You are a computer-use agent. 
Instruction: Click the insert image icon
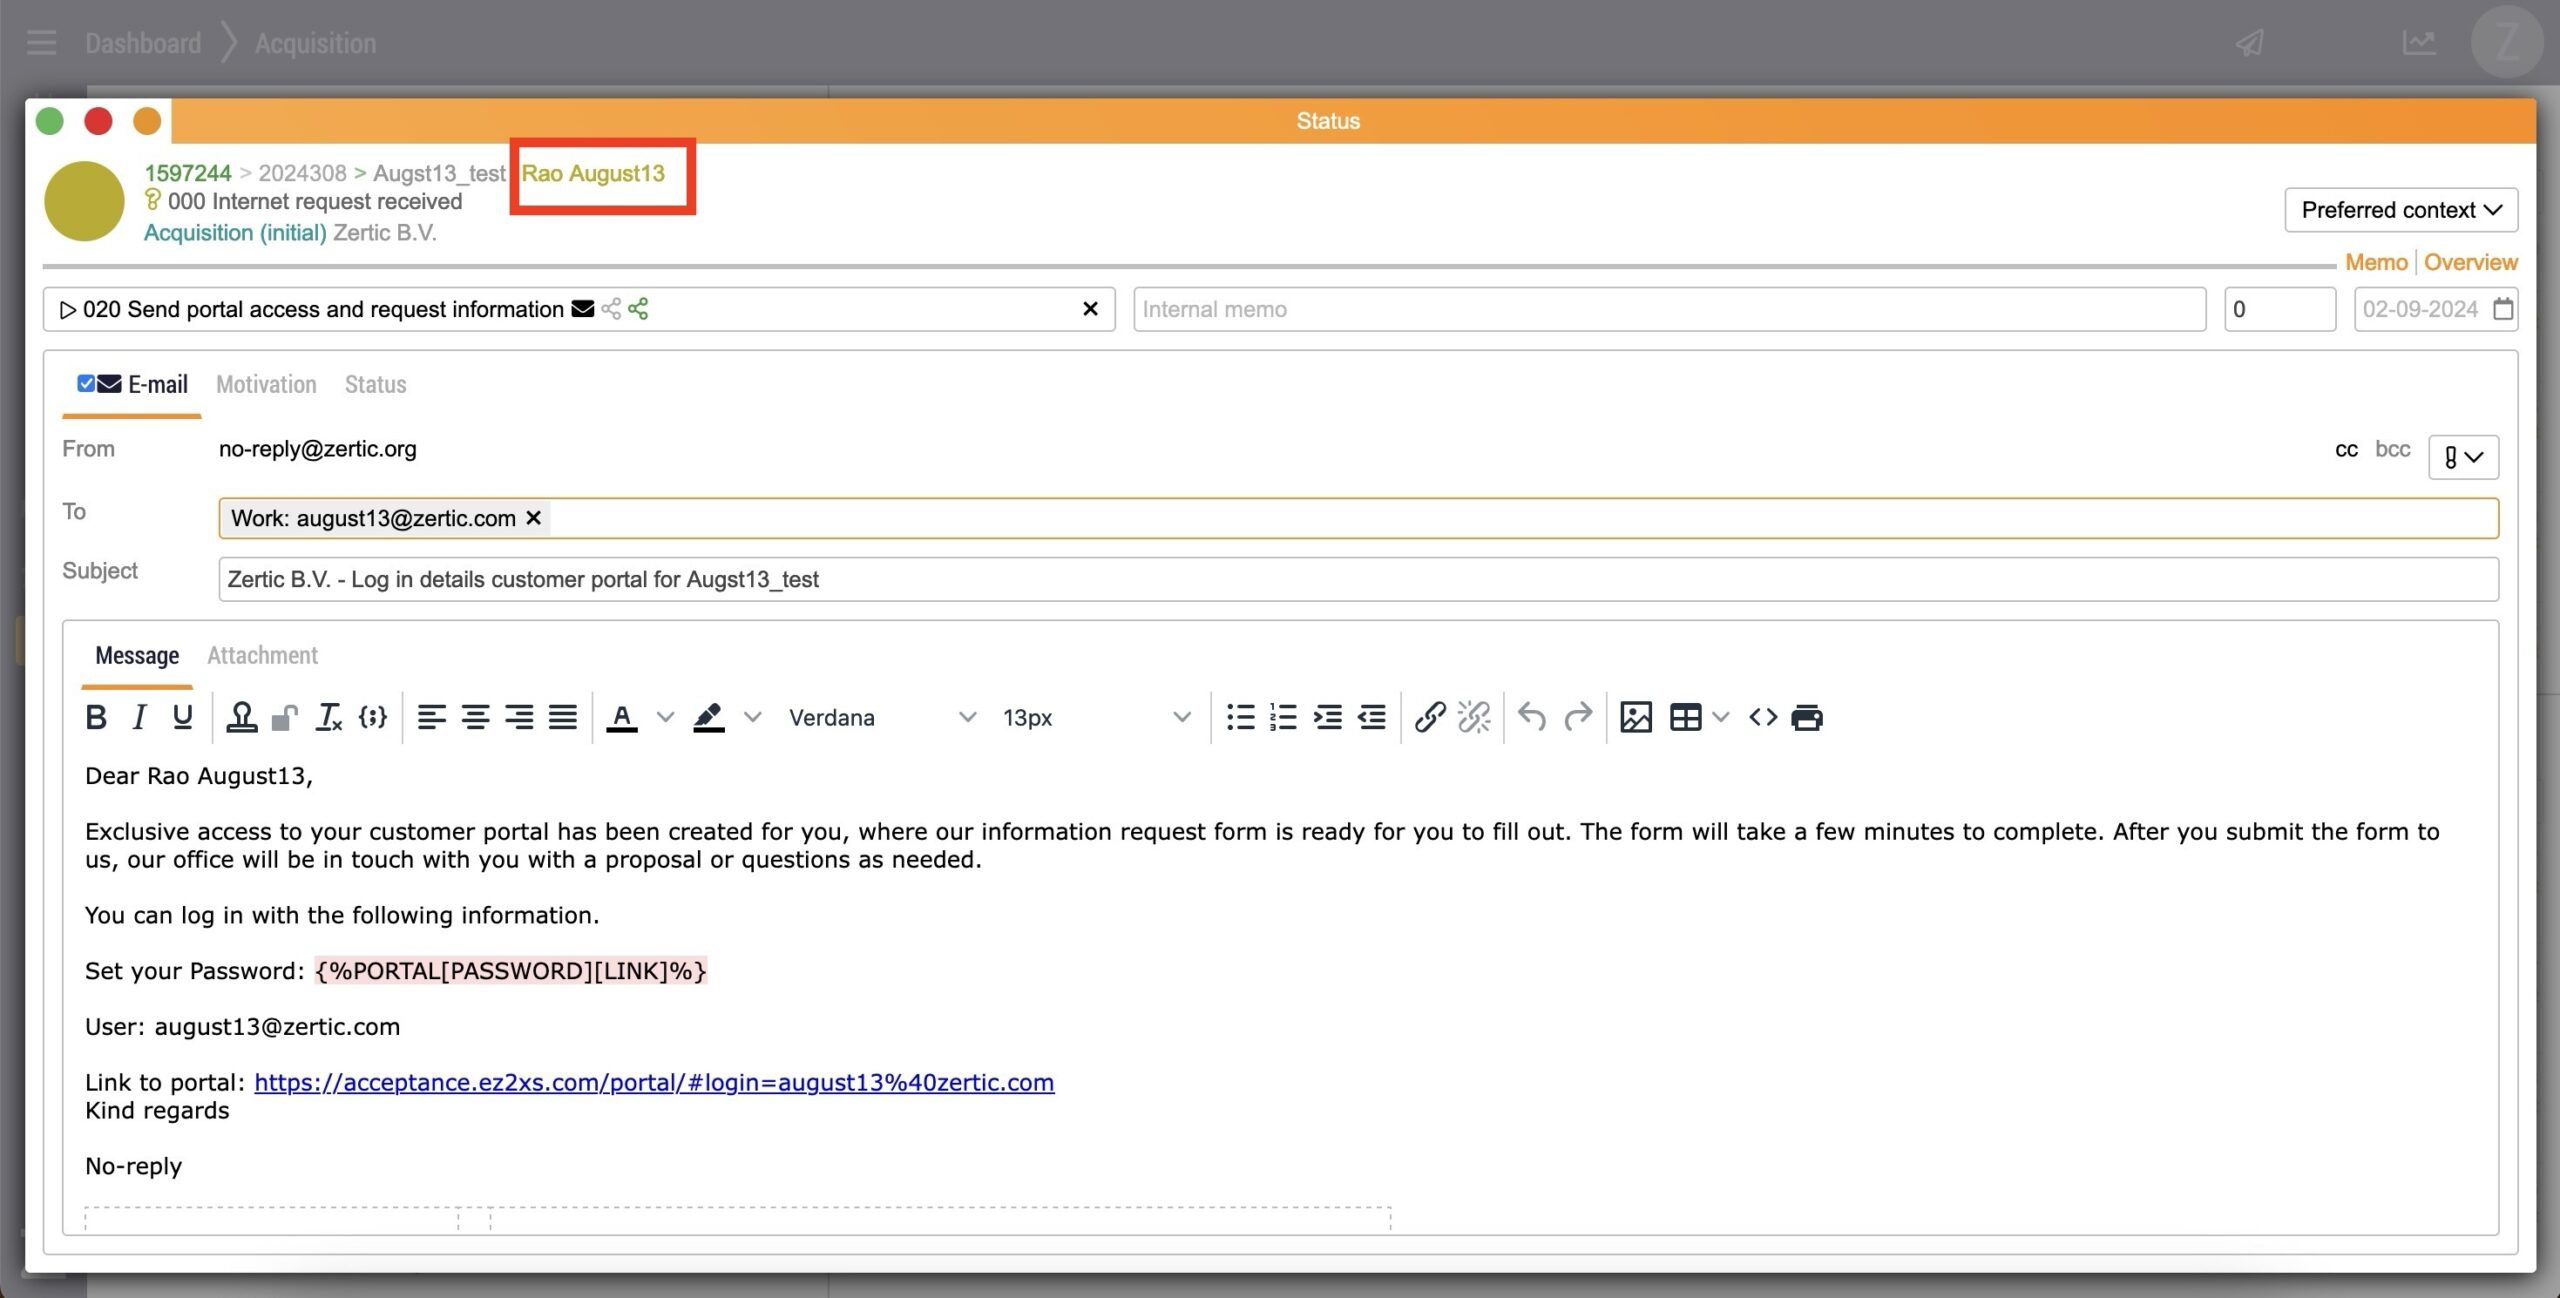[x=1635, y=717]
